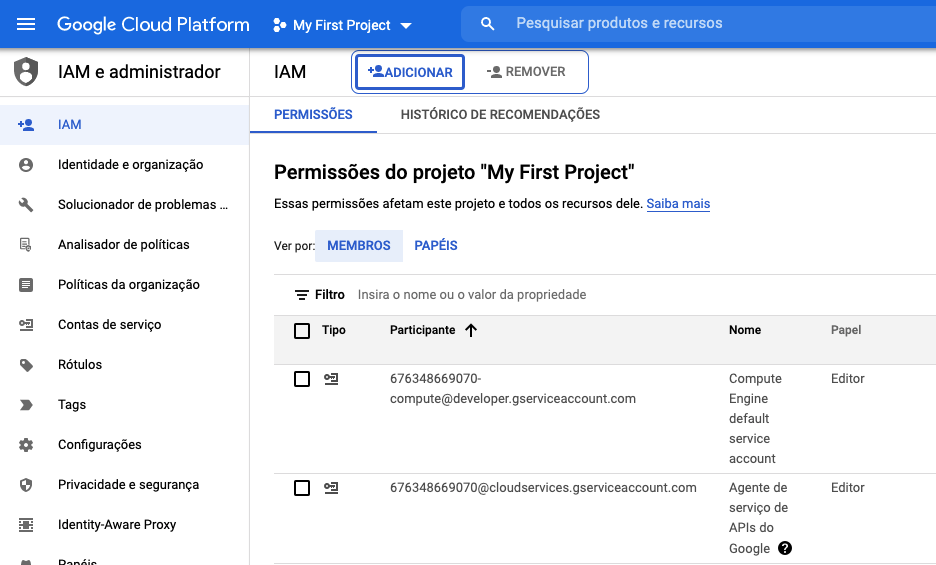Switch to the PERMISSÕES tab
The height and width of the screenshot is (565, 936).
313,115
